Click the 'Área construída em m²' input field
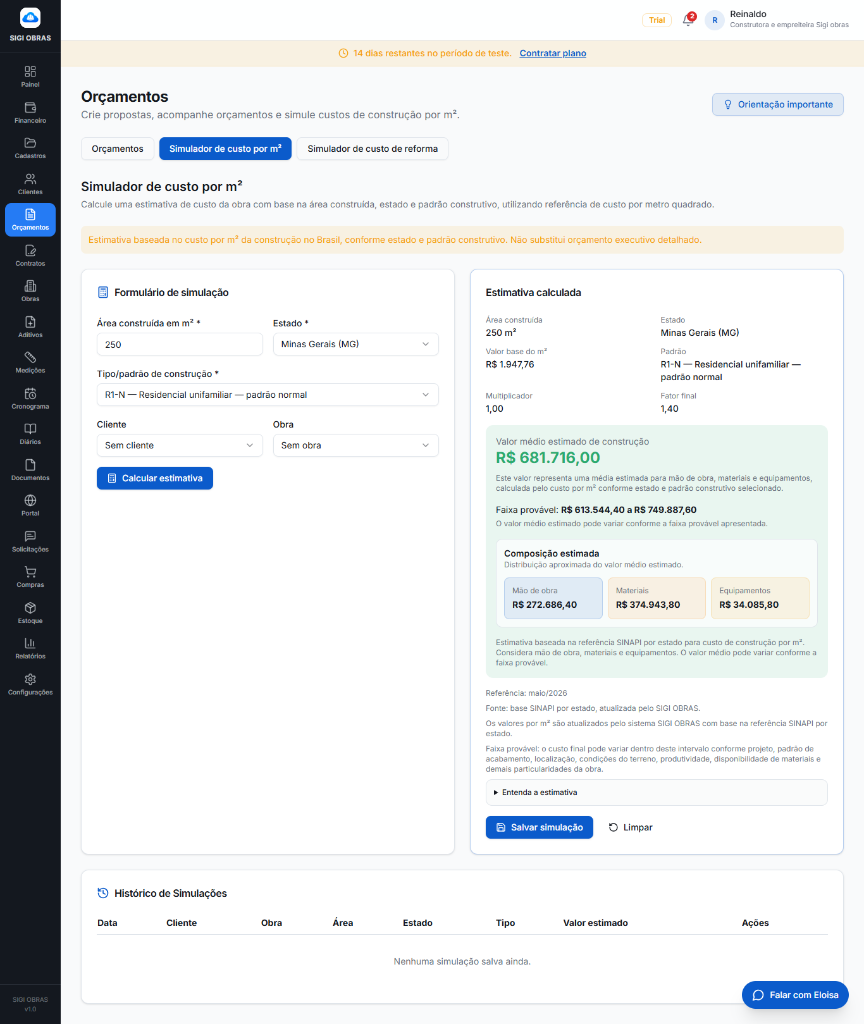 pos(180,344)
